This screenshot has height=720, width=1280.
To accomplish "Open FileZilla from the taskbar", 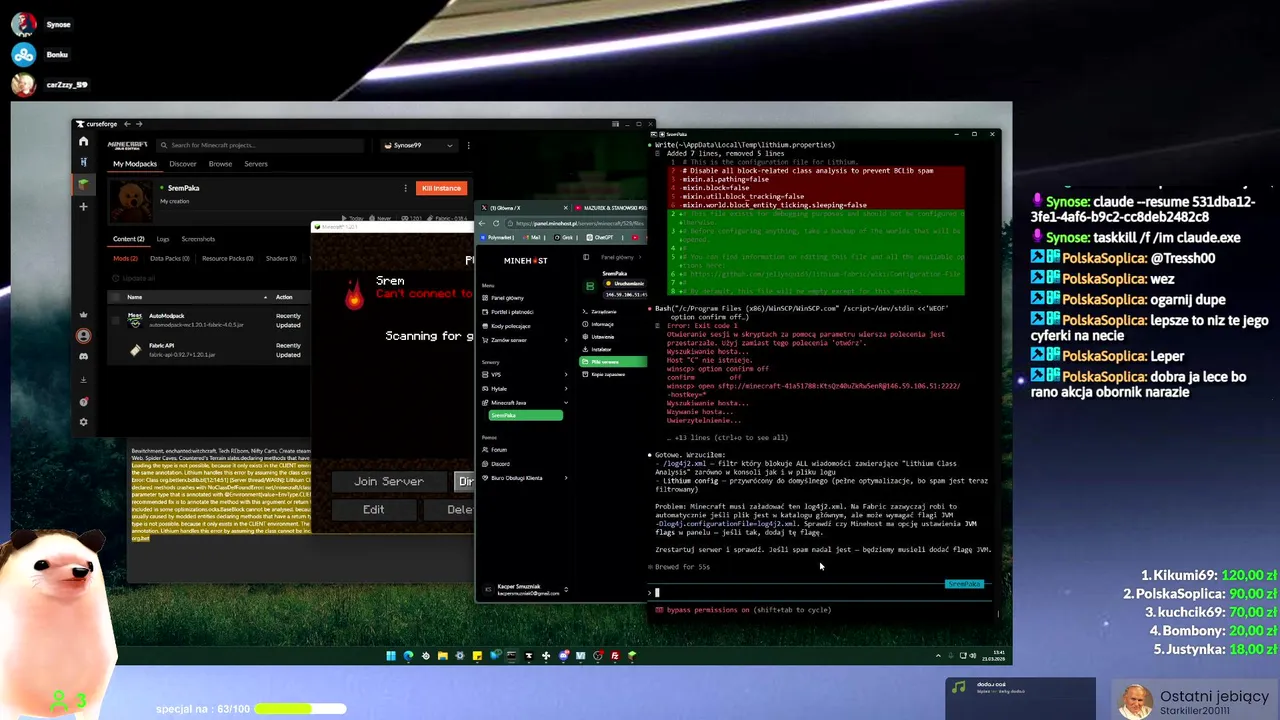I will coord(615,656).
